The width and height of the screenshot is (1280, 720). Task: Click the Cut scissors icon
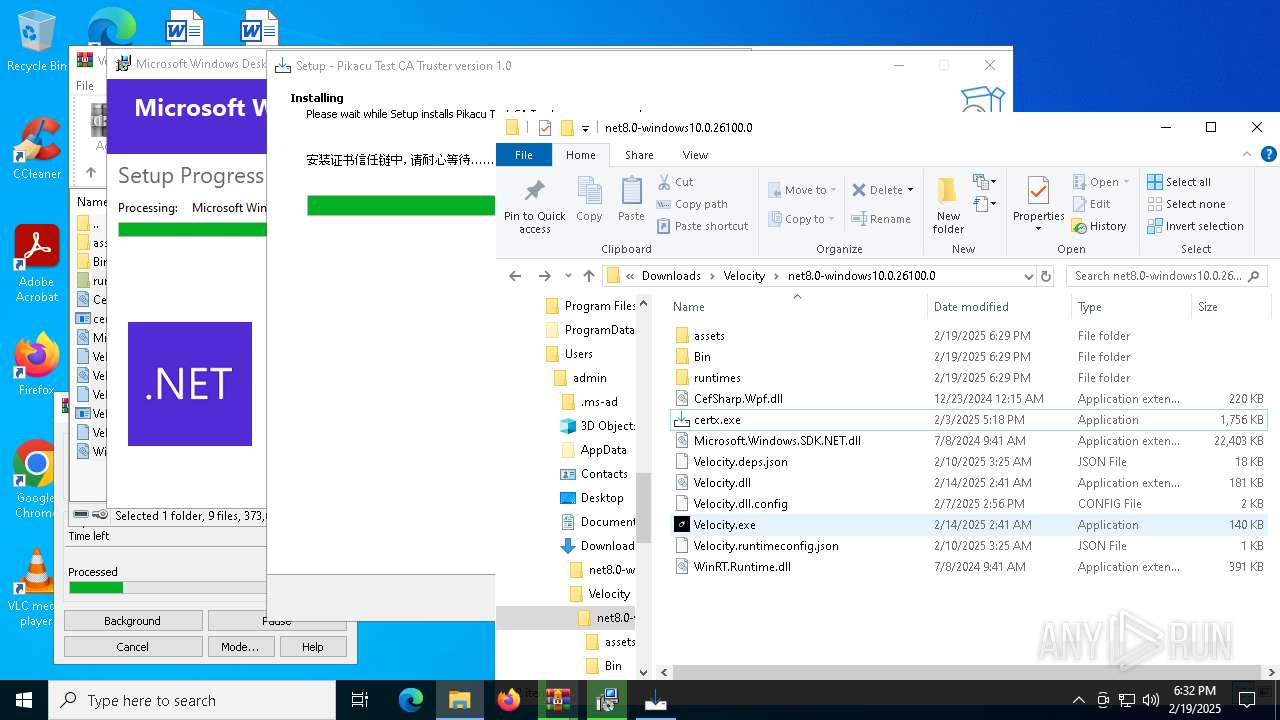[664, 182]
